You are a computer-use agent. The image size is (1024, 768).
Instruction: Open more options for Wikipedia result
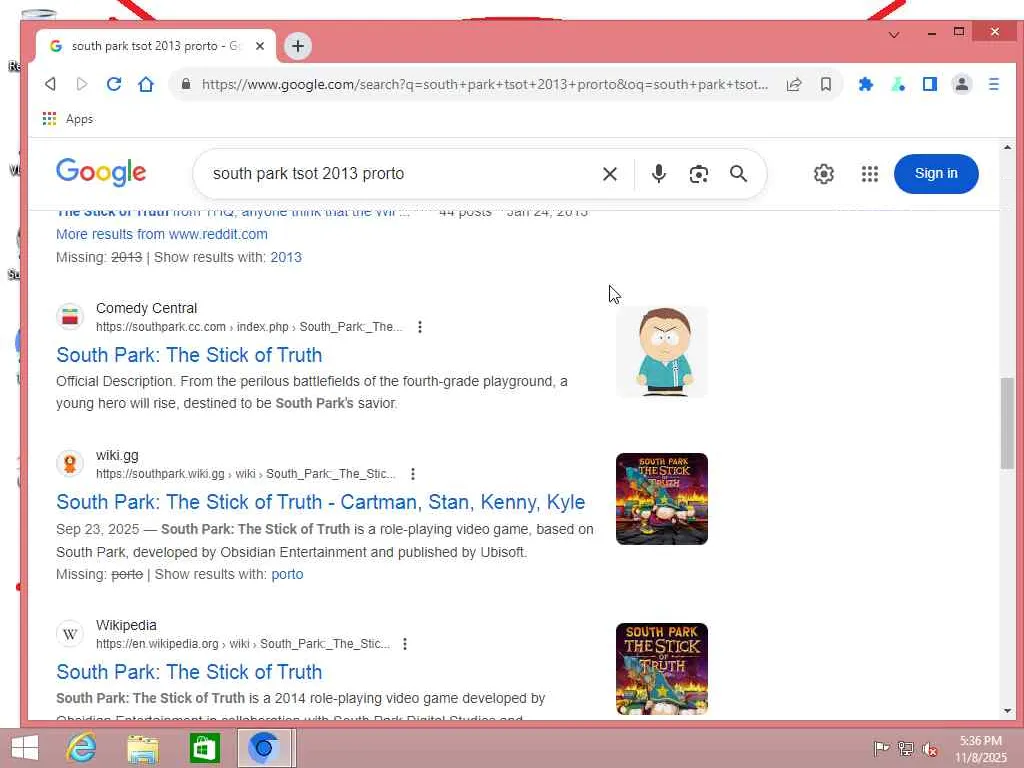(405, 644)
